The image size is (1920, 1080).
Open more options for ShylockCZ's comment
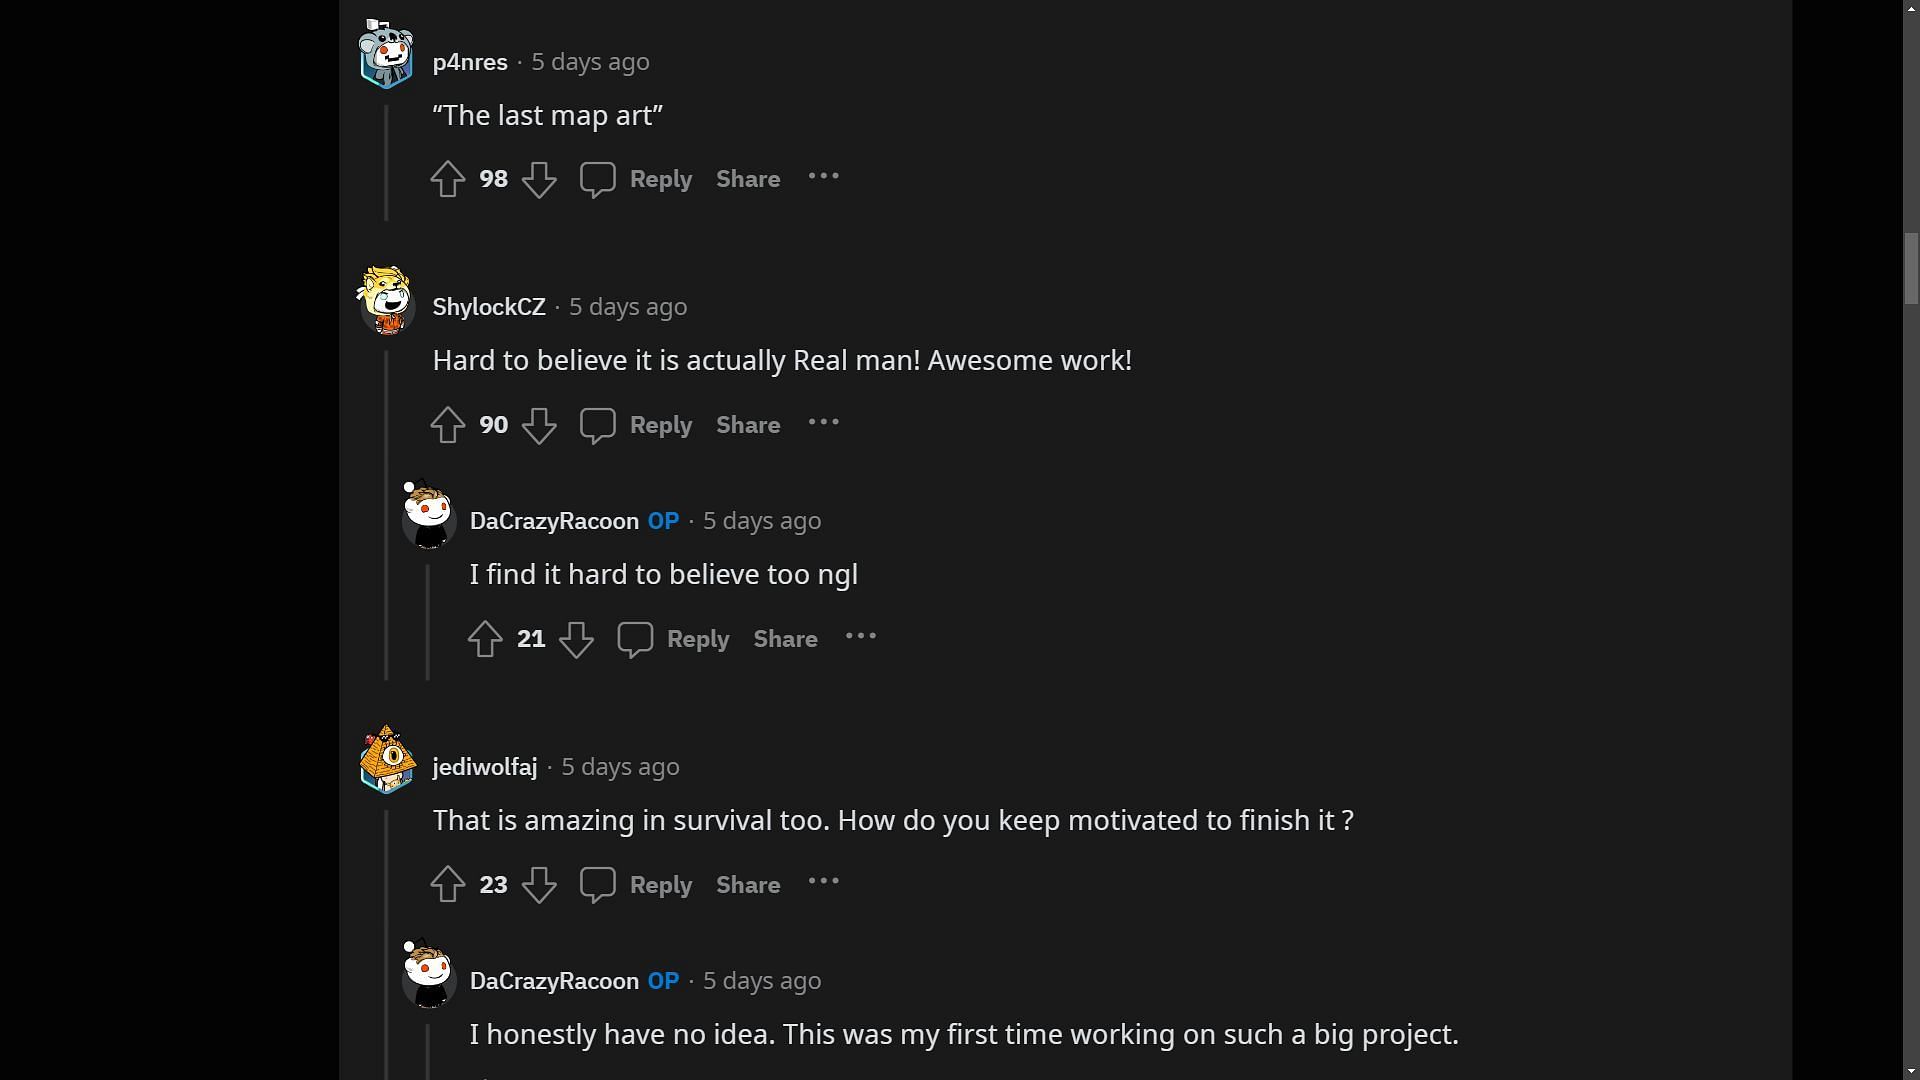click(823, 423)
